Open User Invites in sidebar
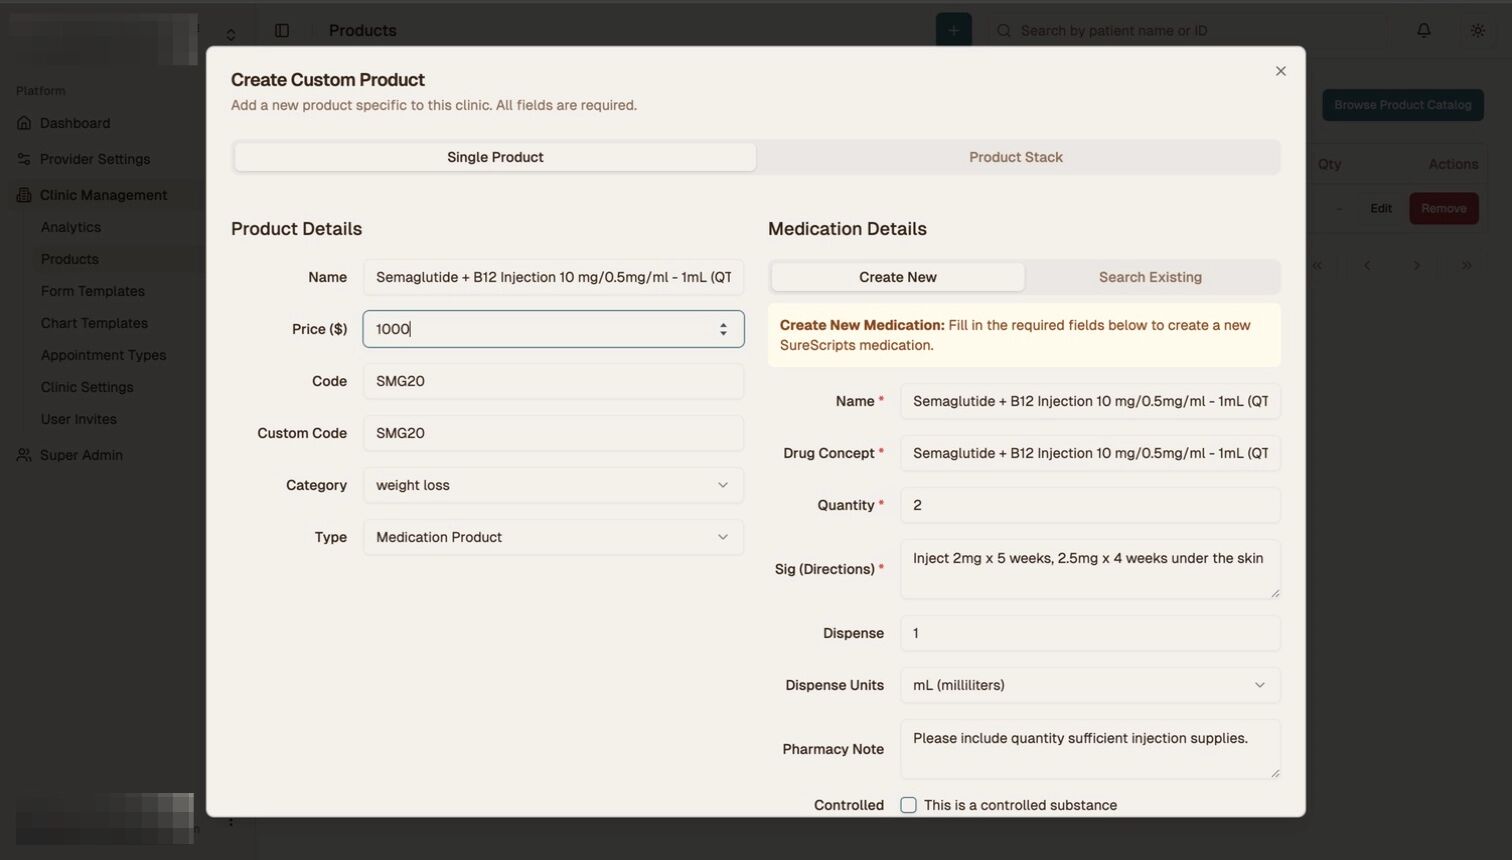This screenshot has width=1512, height=860. pyautogui.click(x=79, y=419)
